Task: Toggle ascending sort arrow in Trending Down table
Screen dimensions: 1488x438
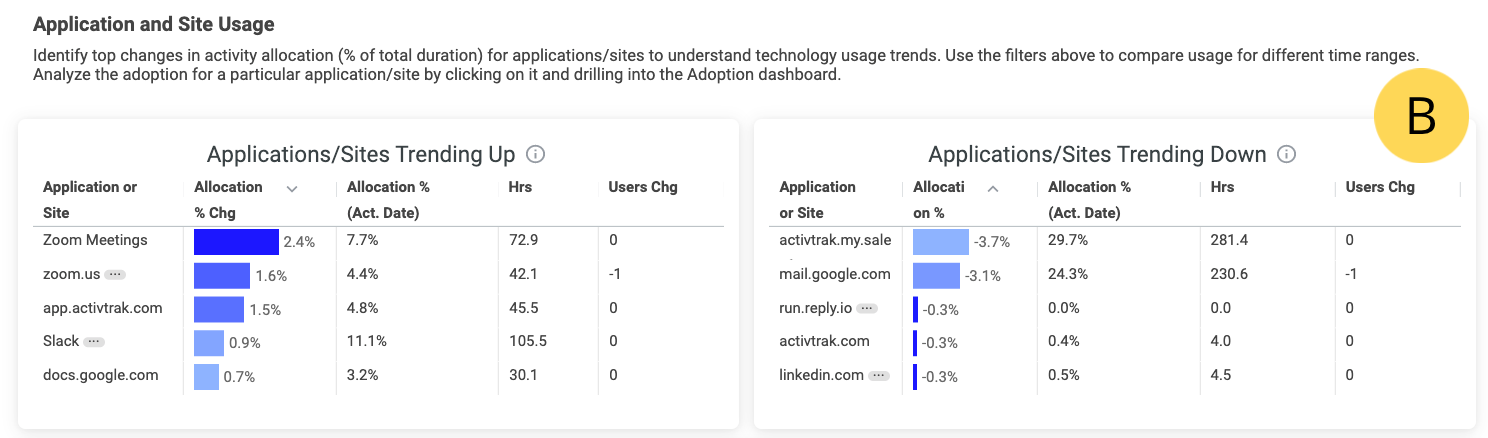Action: (x=993, y=188)
